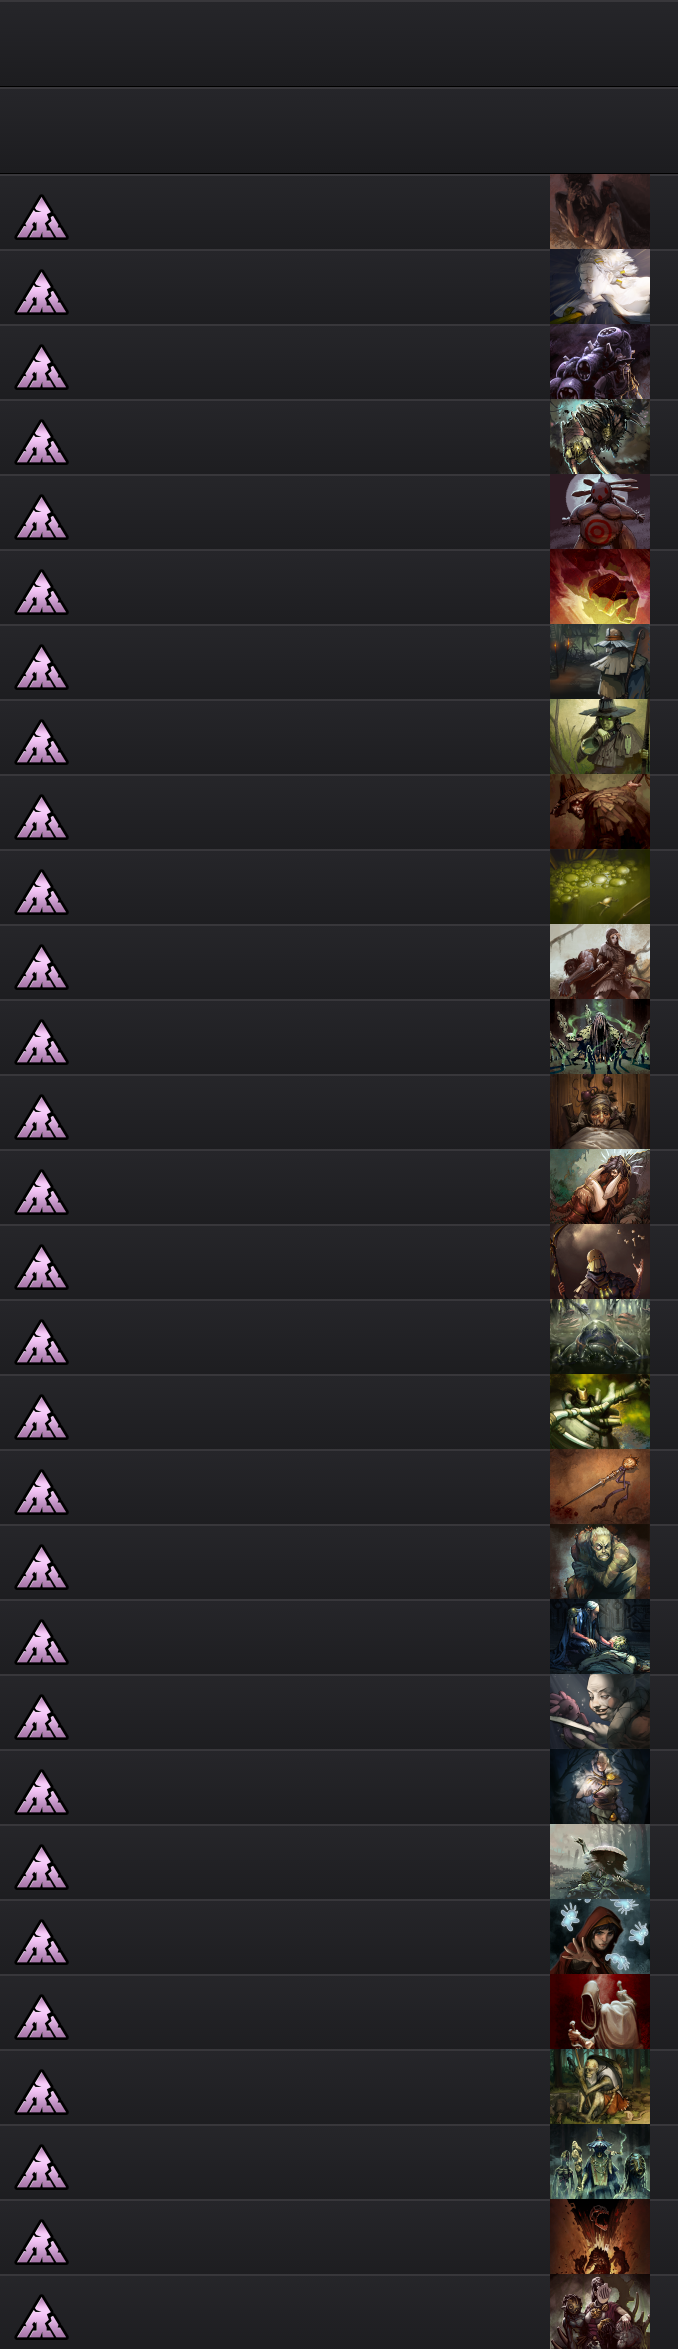Image resolution: width=678 pixels, height=2349 pixels.
Task: Open the pale goblin sitting in the forest thumbnail
Action: [x=600, y=2087]
